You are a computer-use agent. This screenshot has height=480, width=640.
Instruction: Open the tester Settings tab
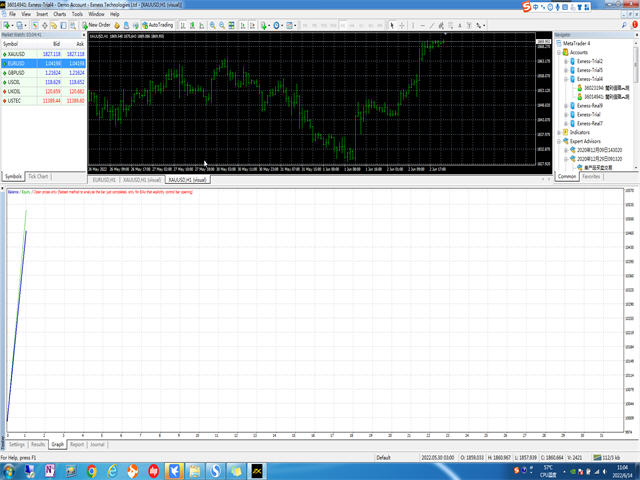pyautogui.click(x=17, y=444)
